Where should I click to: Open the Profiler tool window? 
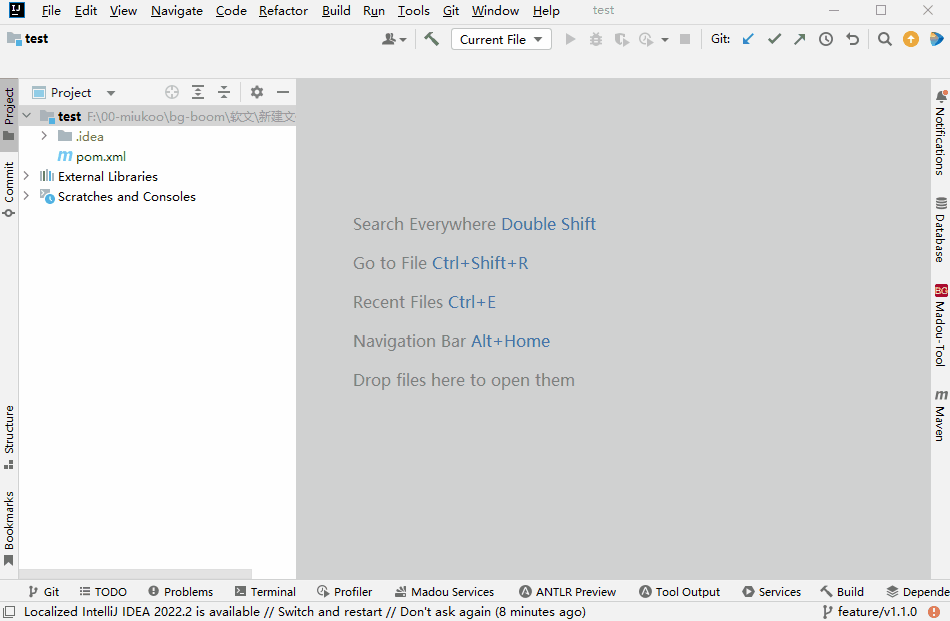[x=345, y=592]
